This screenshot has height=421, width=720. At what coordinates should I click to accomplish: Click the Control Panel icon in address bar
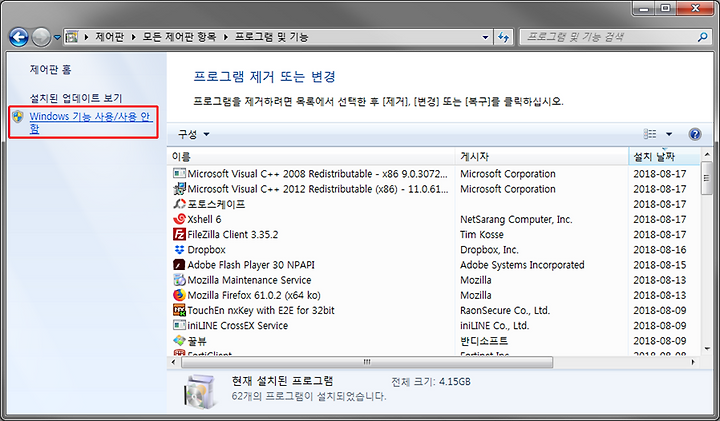(x=72, y=37)
